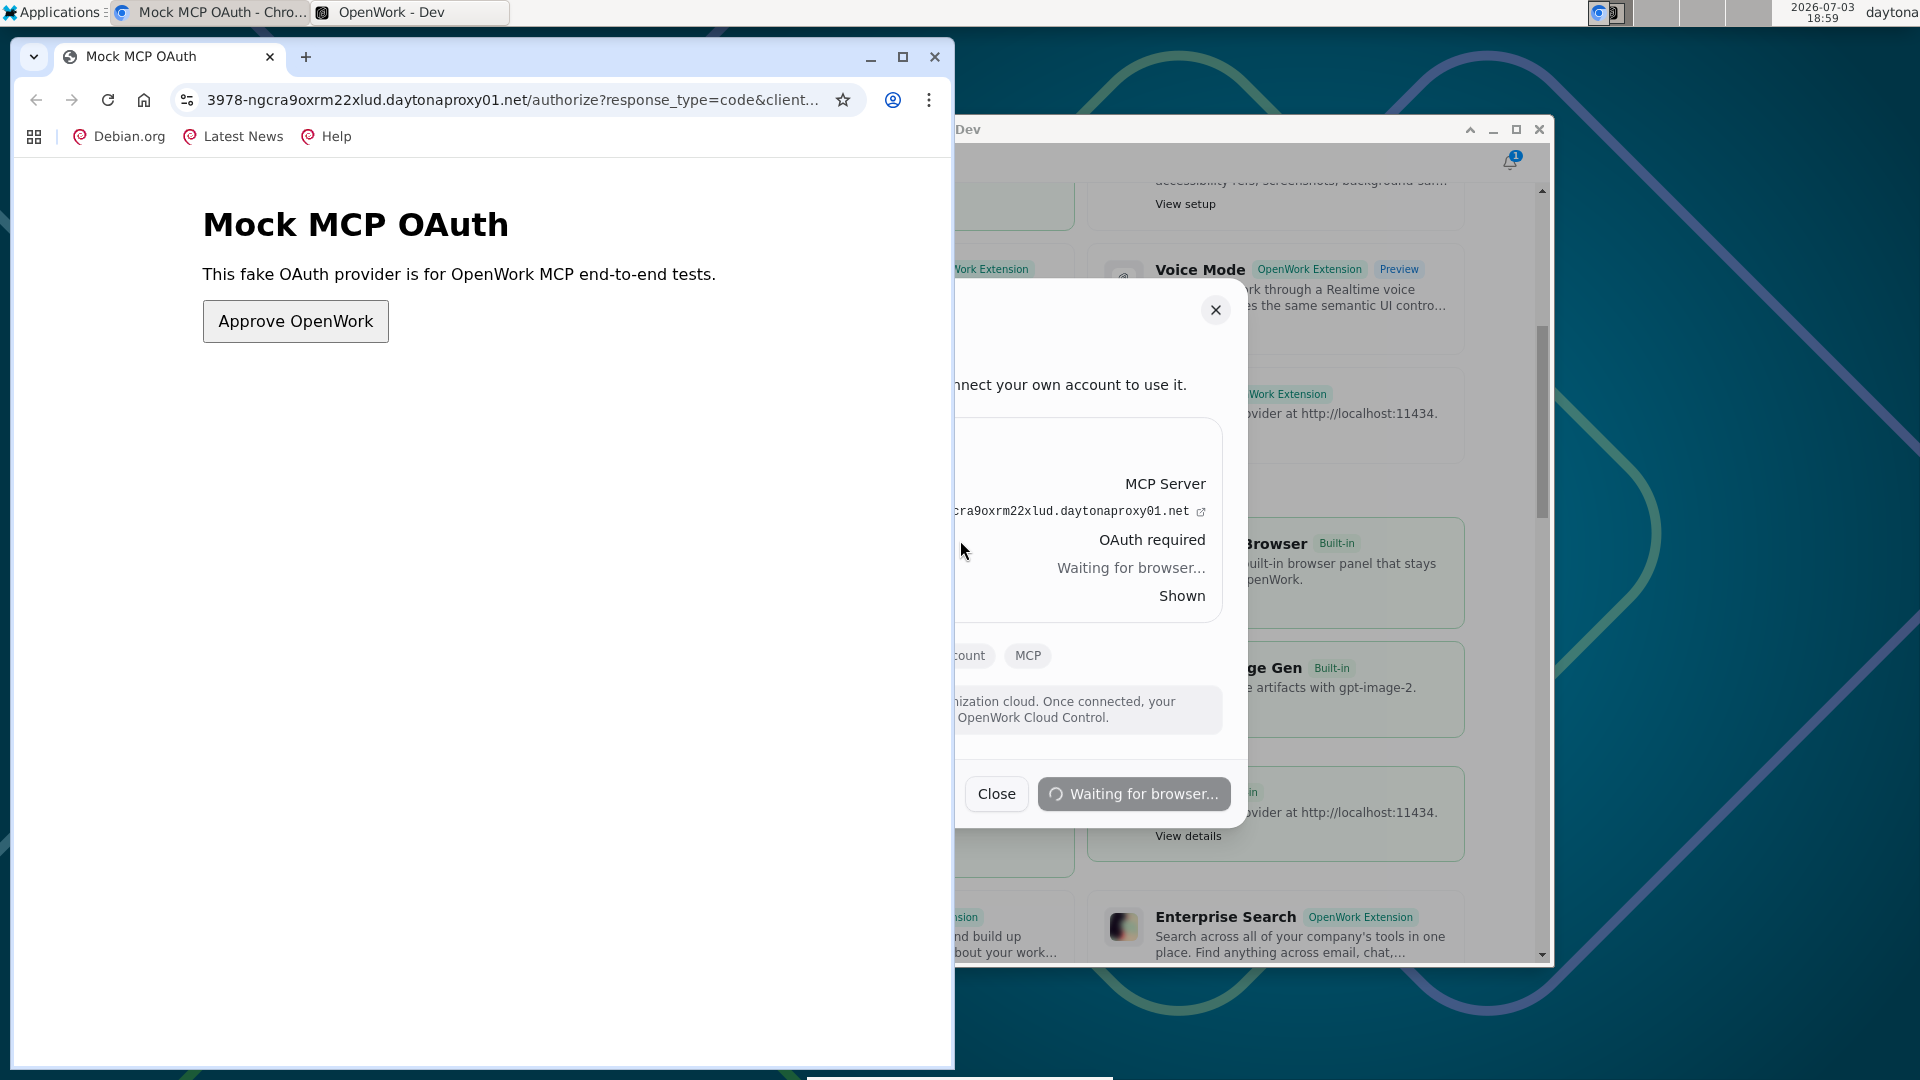Open the Chrome apps grid shortcut
The image size is (1920, 1080).
point(34,137)
